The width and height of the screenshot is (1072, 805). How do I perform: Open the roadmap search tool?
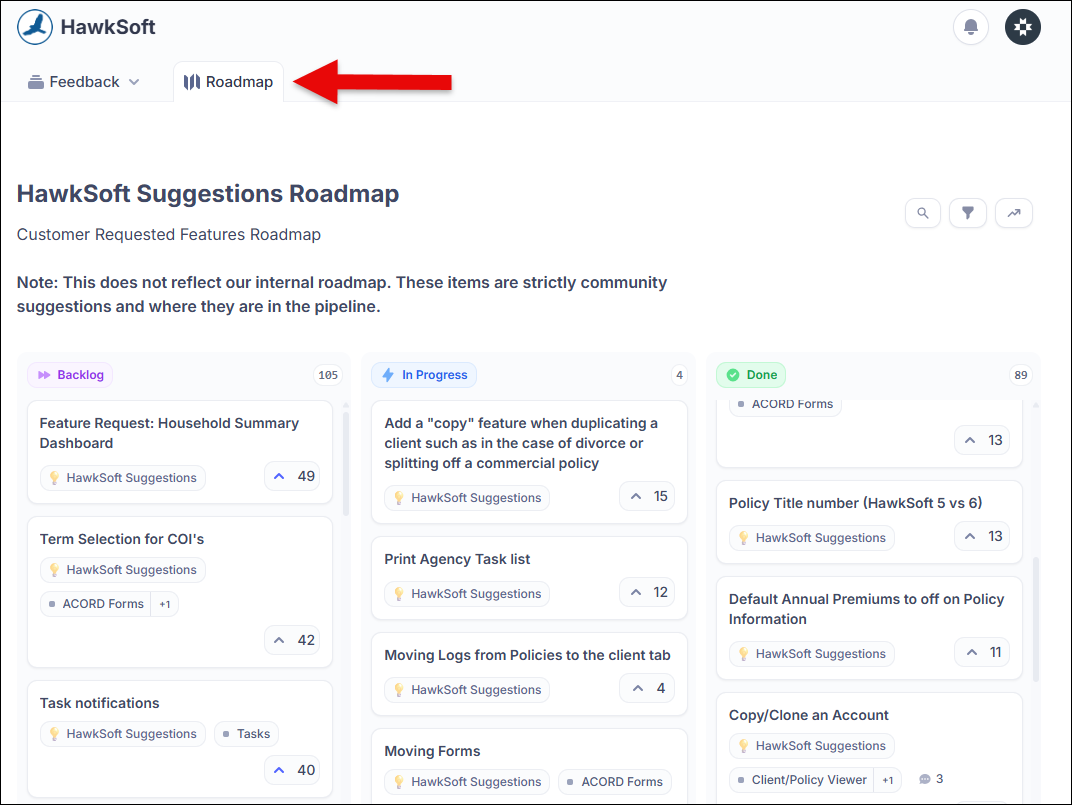point(922,213)
